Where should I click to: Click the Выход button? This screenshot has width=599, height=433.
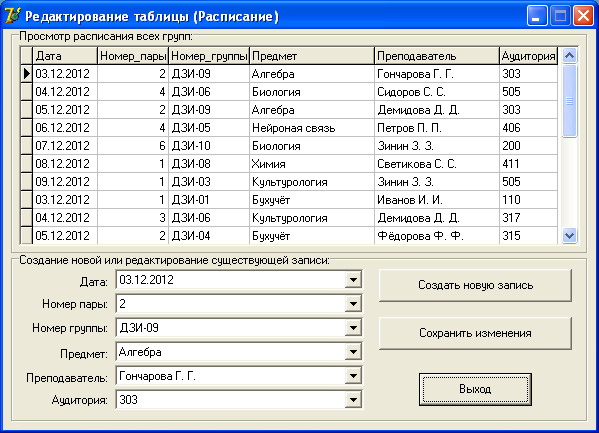(475, 389)
